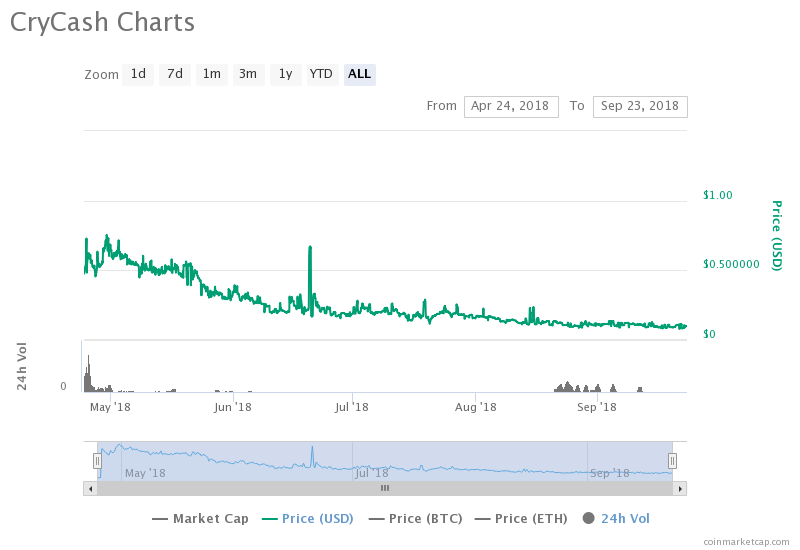Select the ALL zoom range
The width and height of the screenshot is (800, 550).
360,74
